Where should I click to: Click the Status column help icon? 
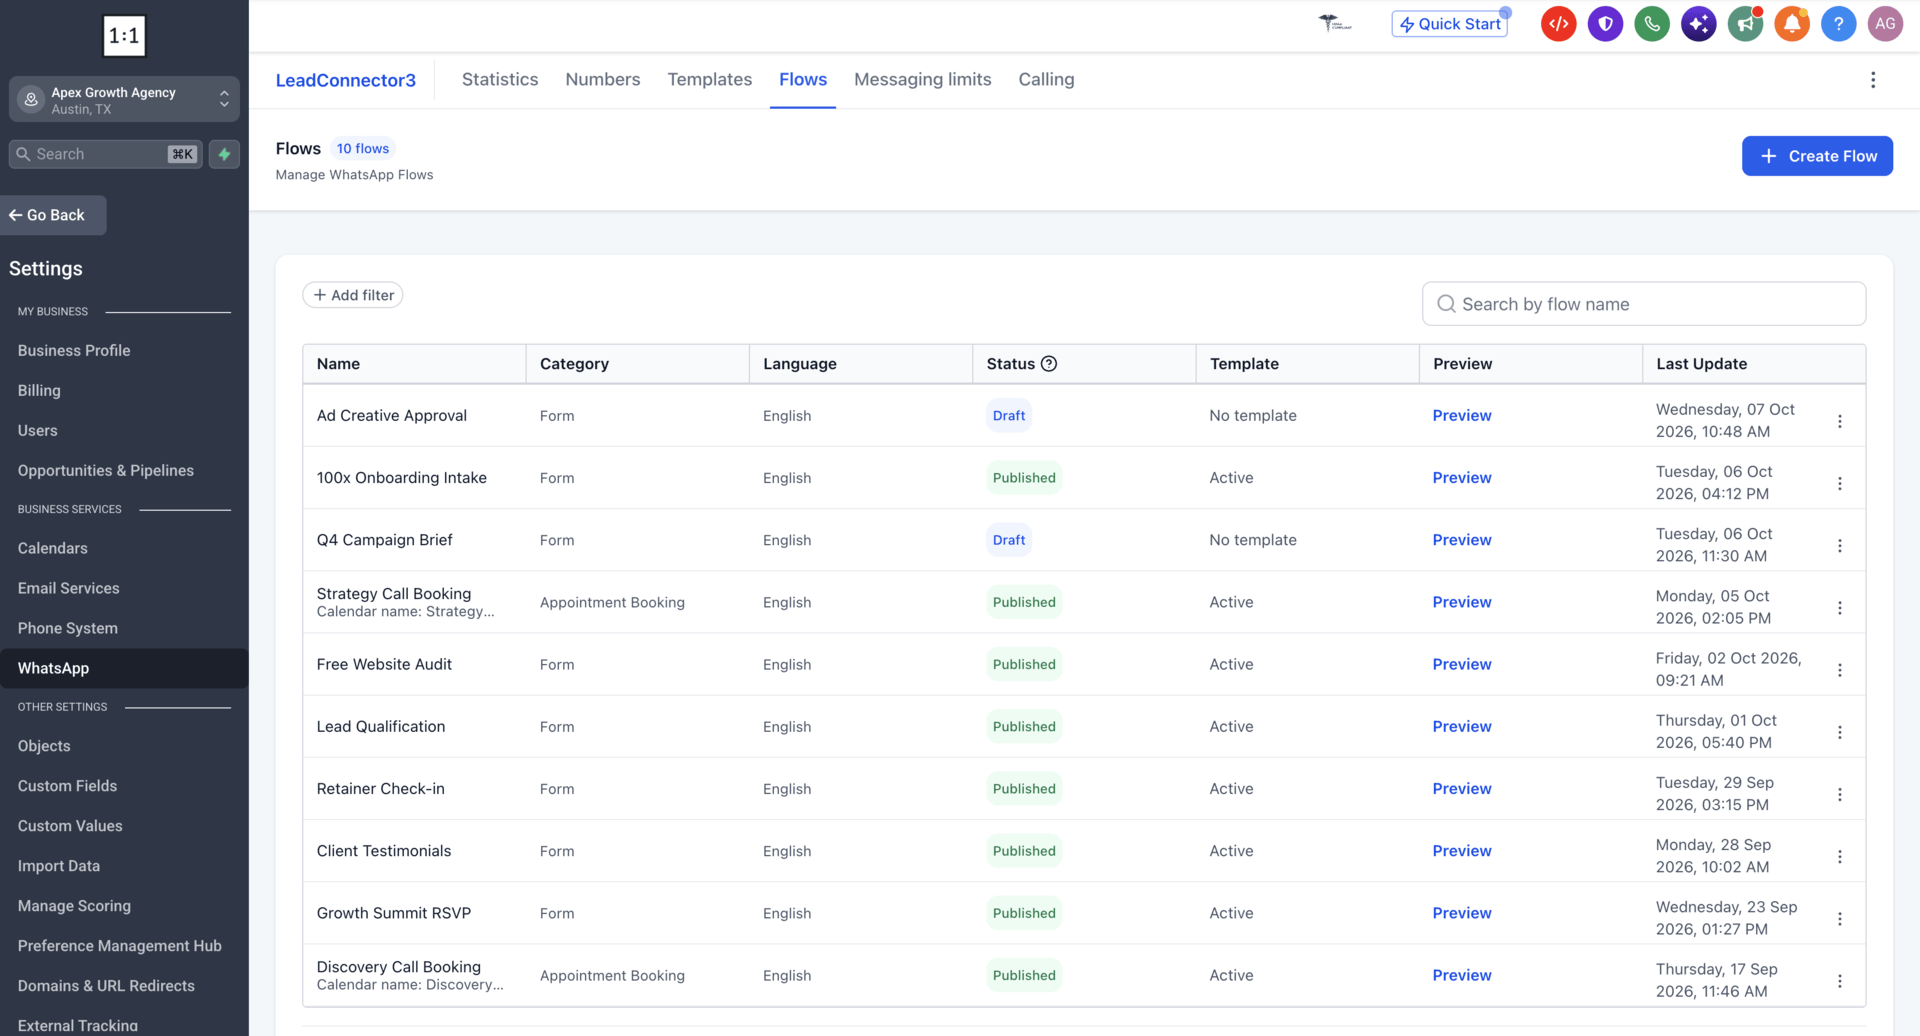(x=1049, y=364)
